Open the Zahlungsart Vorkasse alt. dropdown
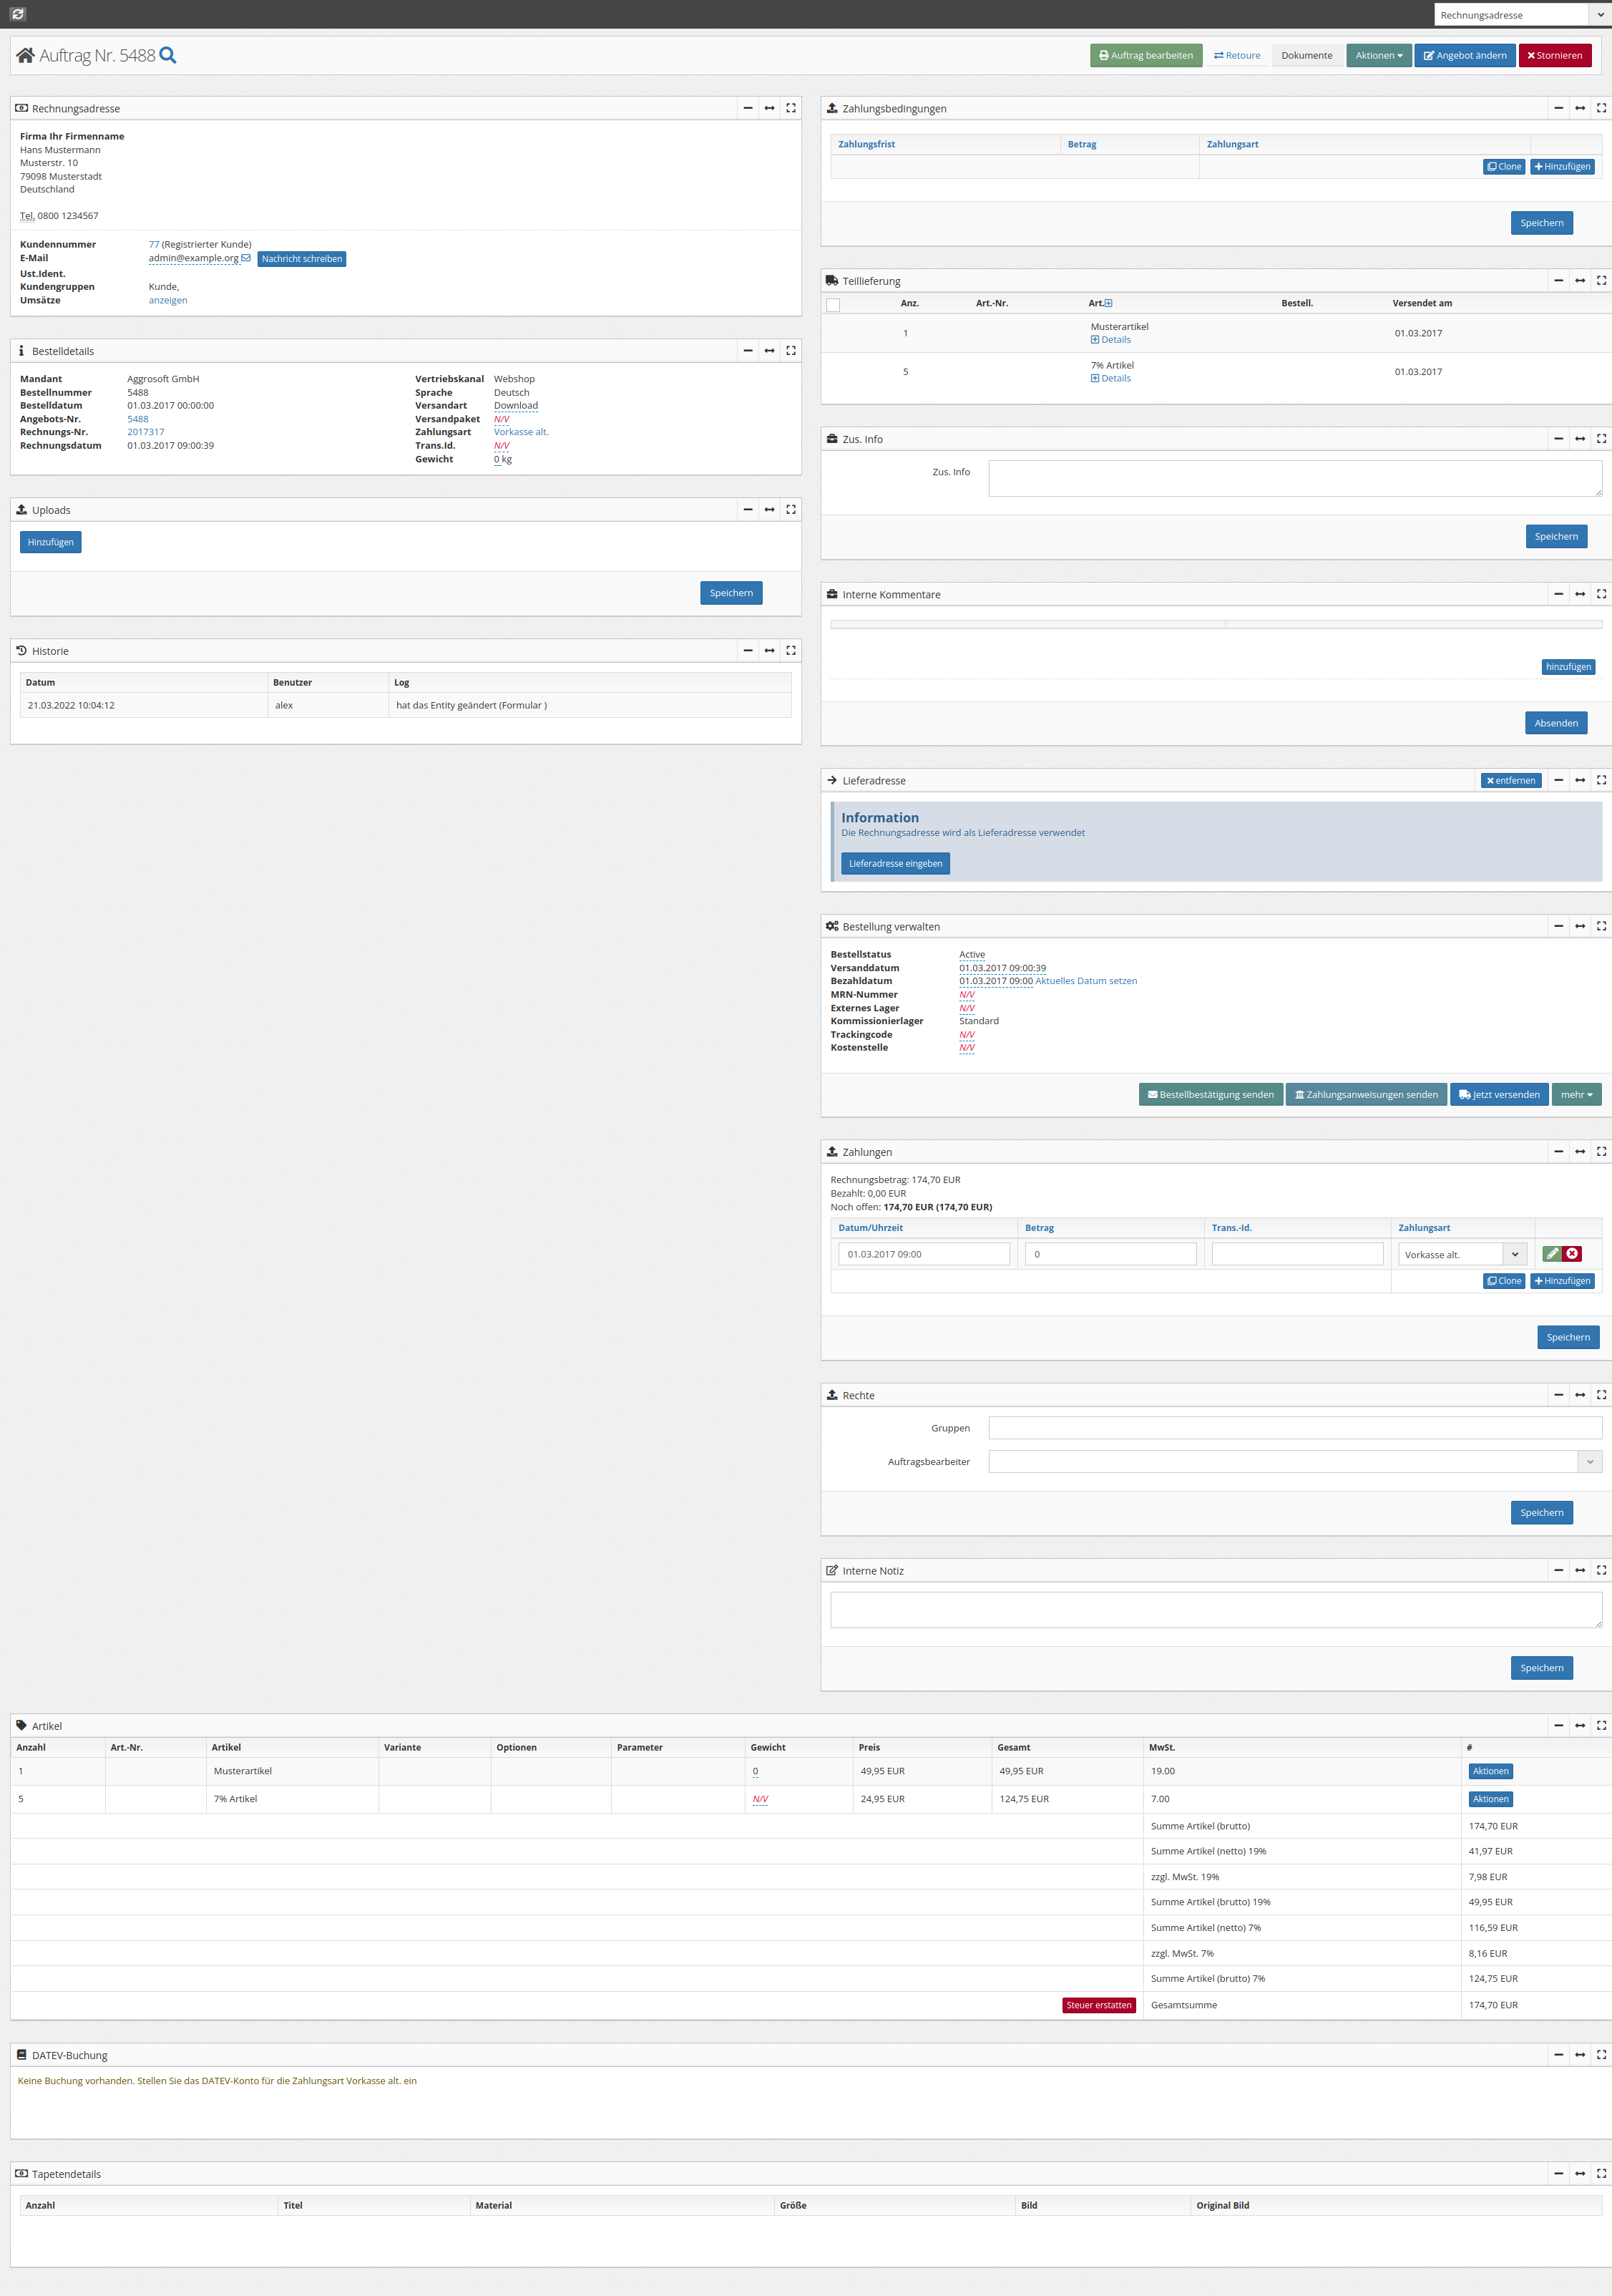Viewport: 1612px width, 2296px height. tap(1460, 1254)
